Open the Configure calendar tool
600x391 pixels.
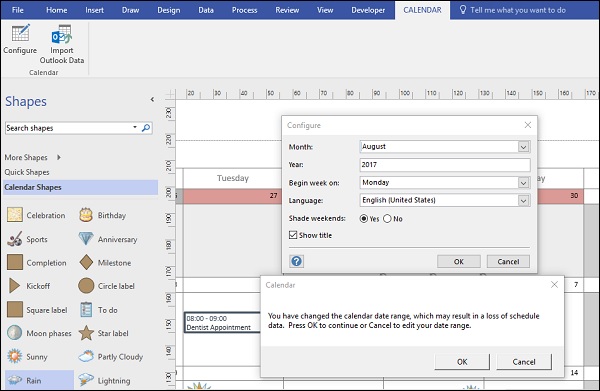(20, 39)
